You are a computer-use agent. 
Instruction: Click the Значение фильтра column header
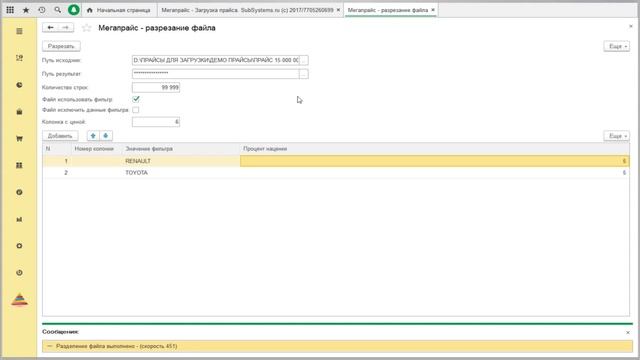pyautogui.click(x=181, y=149)
